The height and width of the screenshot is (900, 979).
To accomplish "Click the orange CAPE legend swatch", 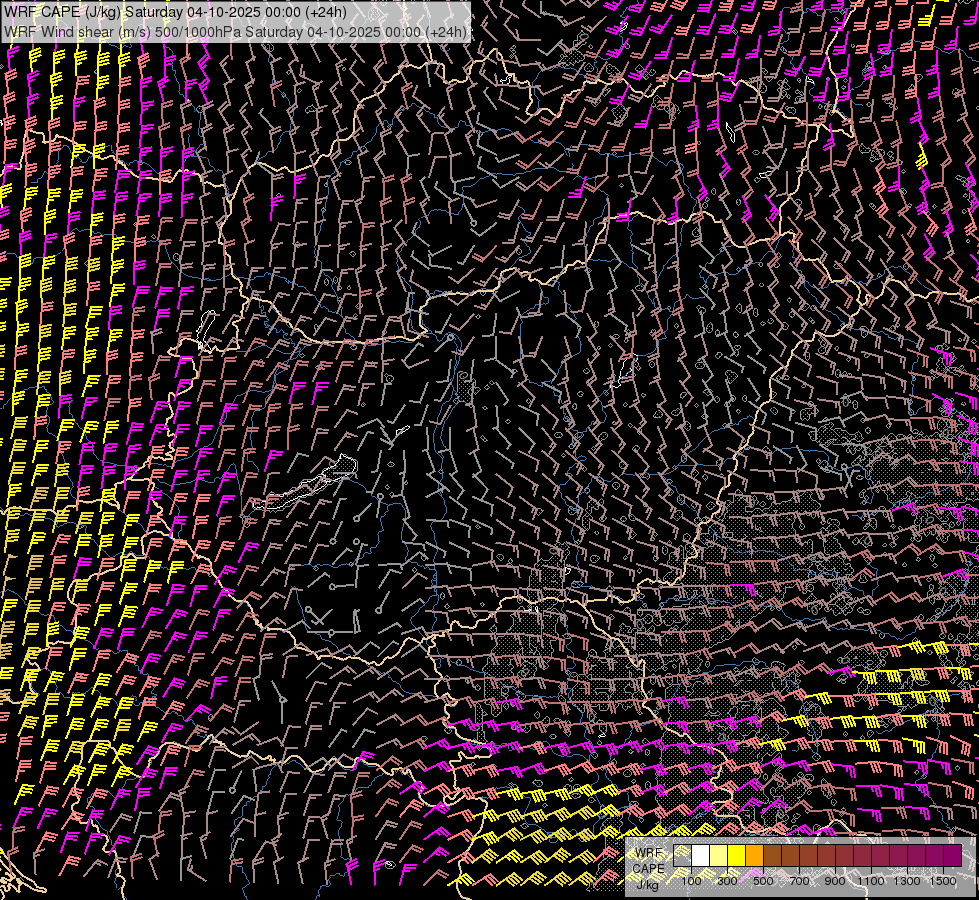I will click(754, 856).
